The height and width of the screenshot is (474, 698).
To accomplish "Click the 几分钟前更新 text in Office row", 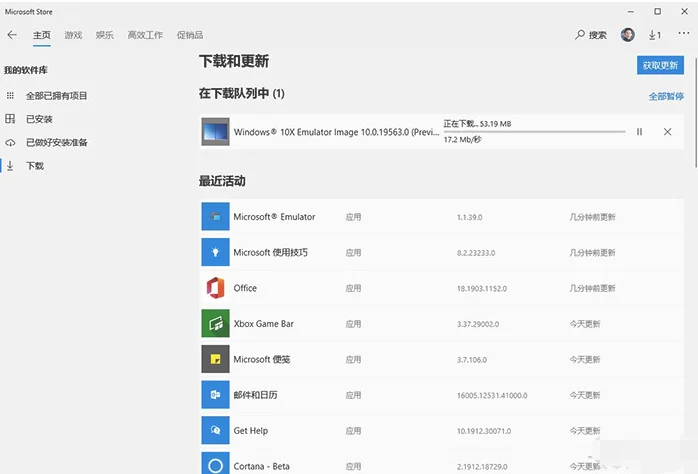I will coord(592,288).
